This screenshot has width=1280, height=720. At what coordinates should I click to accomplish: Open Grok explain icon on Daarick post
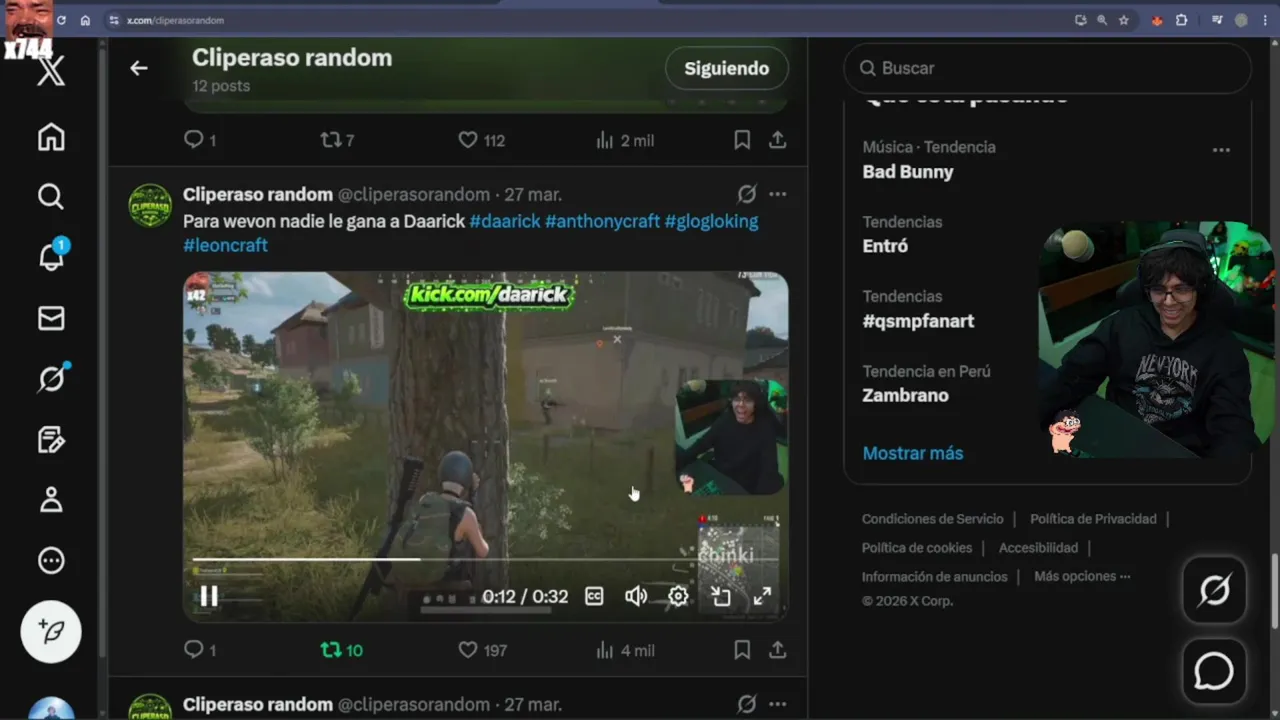point(747,194)
